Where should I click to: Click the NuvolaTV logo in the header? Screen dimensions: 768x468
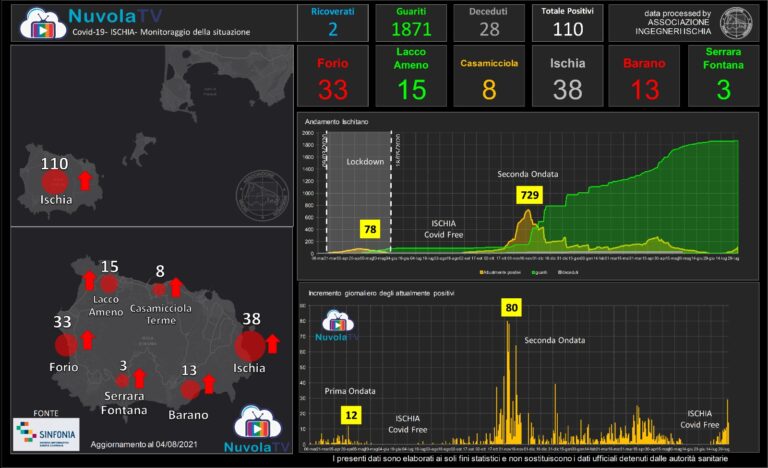click(x=43, y=22)
